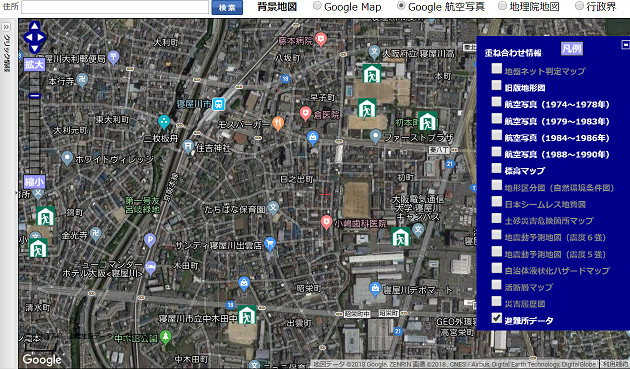Pan the map left with the arrow control
630x369 pixels.
pyautogui.click(x=28, y=37)
